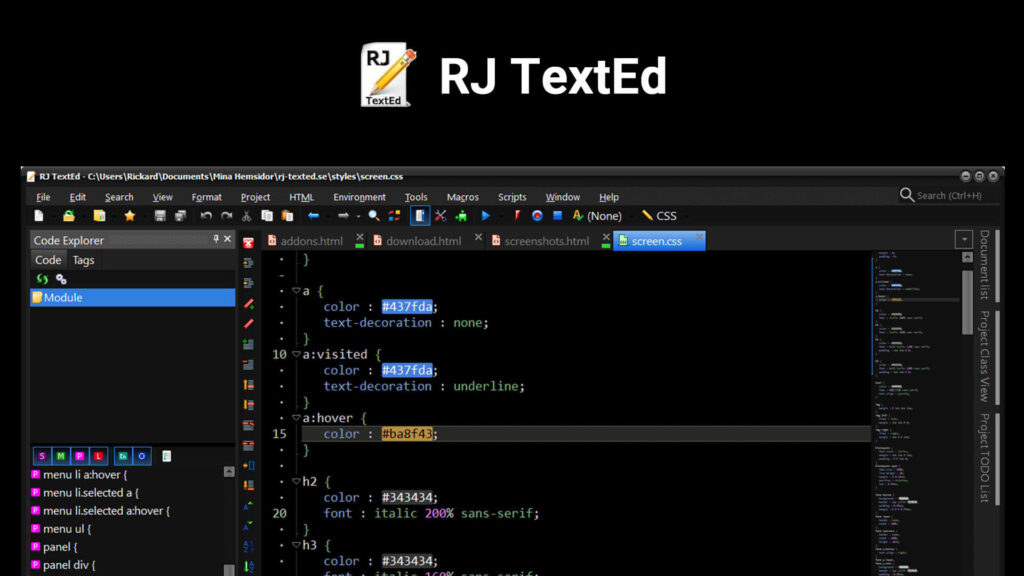Click the colored squares icon next to magnifier

[394, 216]
